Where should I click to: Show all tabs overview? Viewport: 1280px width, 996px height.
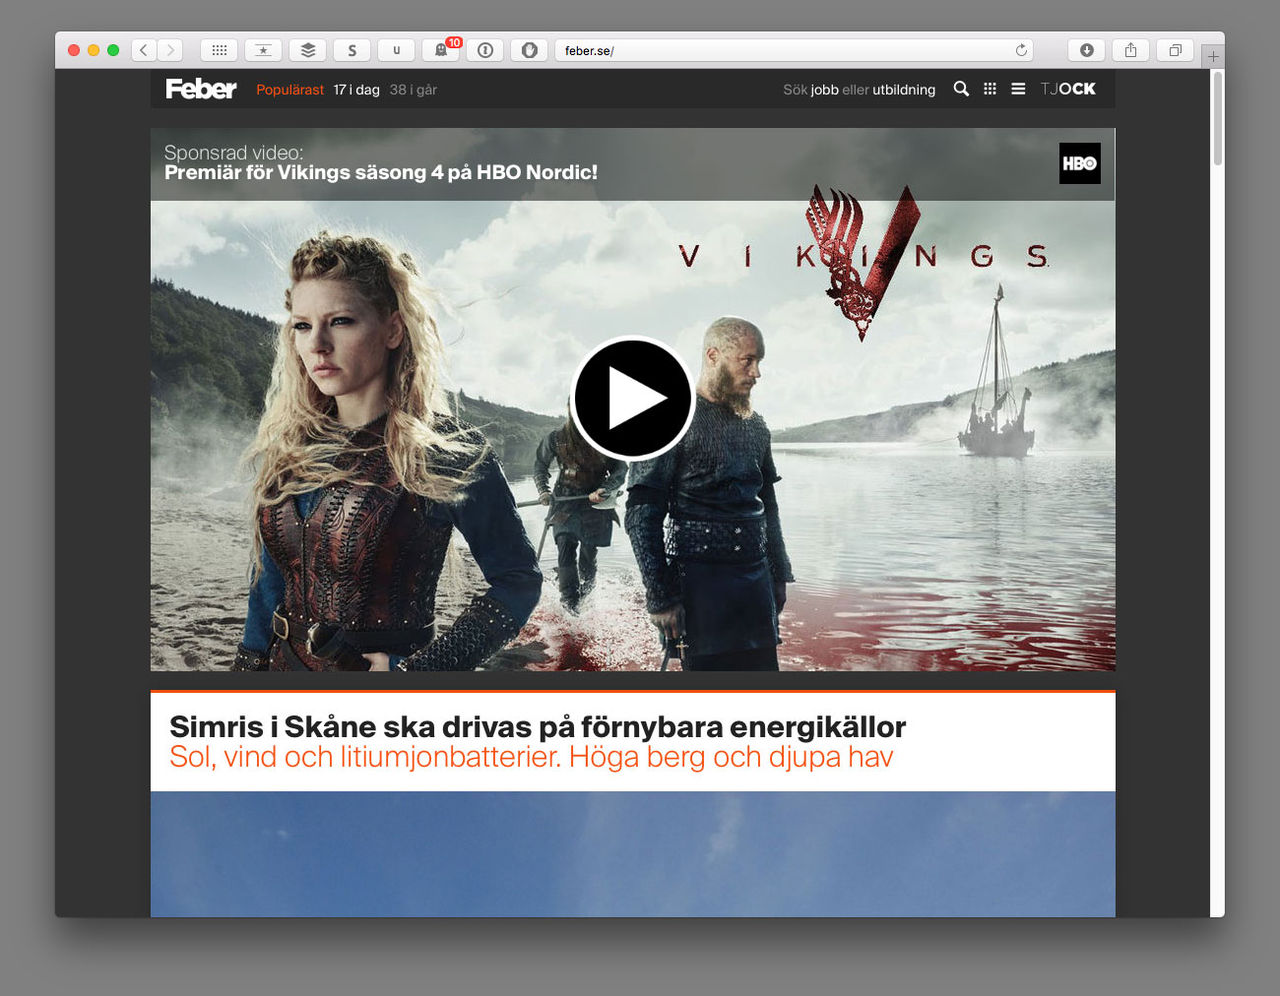[1175, 50]
